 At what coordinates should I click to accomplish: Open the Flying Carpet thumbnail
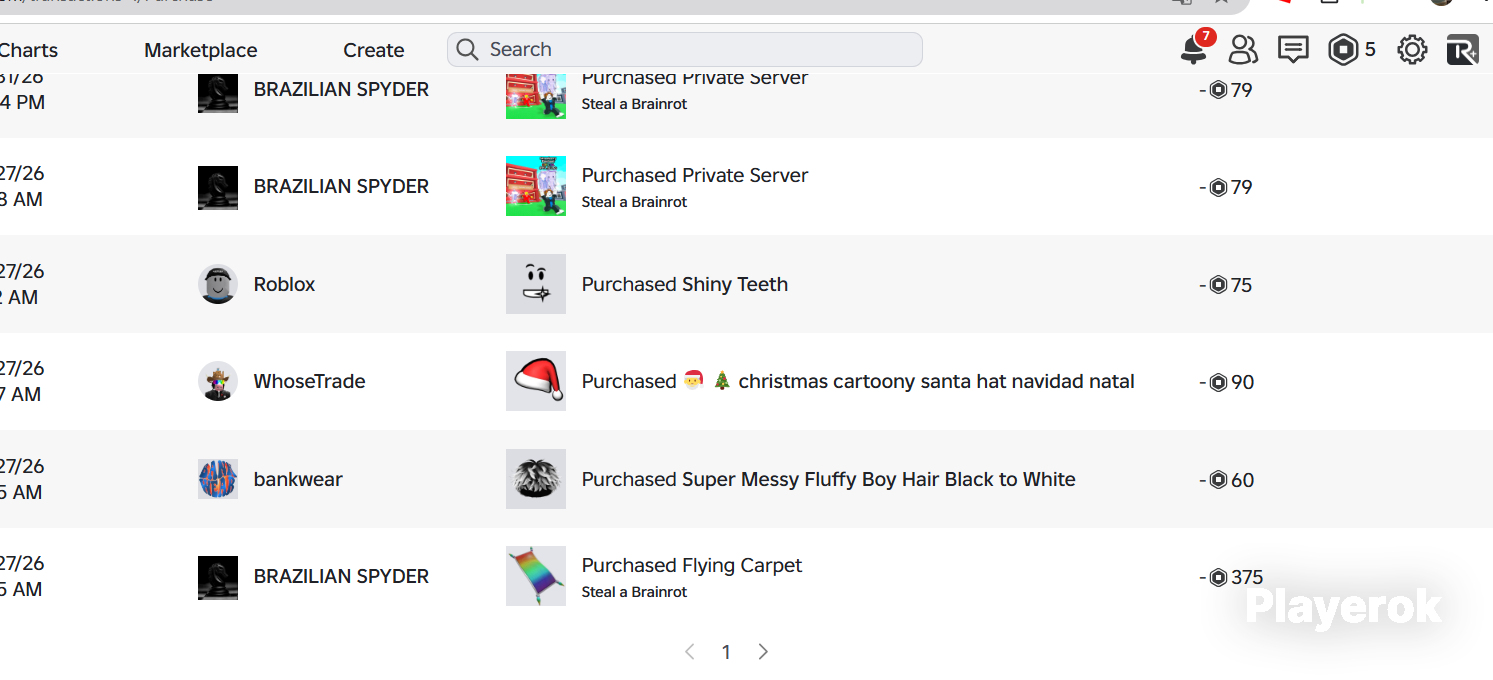click(x=536, y=576)
